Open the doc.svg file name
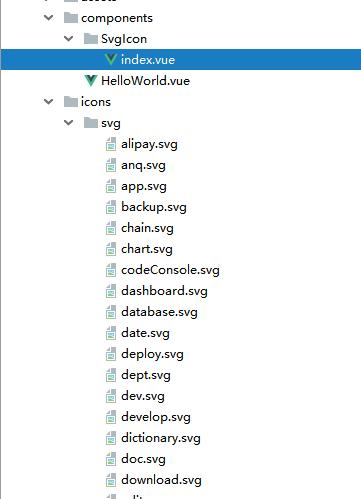Viewport: 361px width, 499px height. [143, 459]
